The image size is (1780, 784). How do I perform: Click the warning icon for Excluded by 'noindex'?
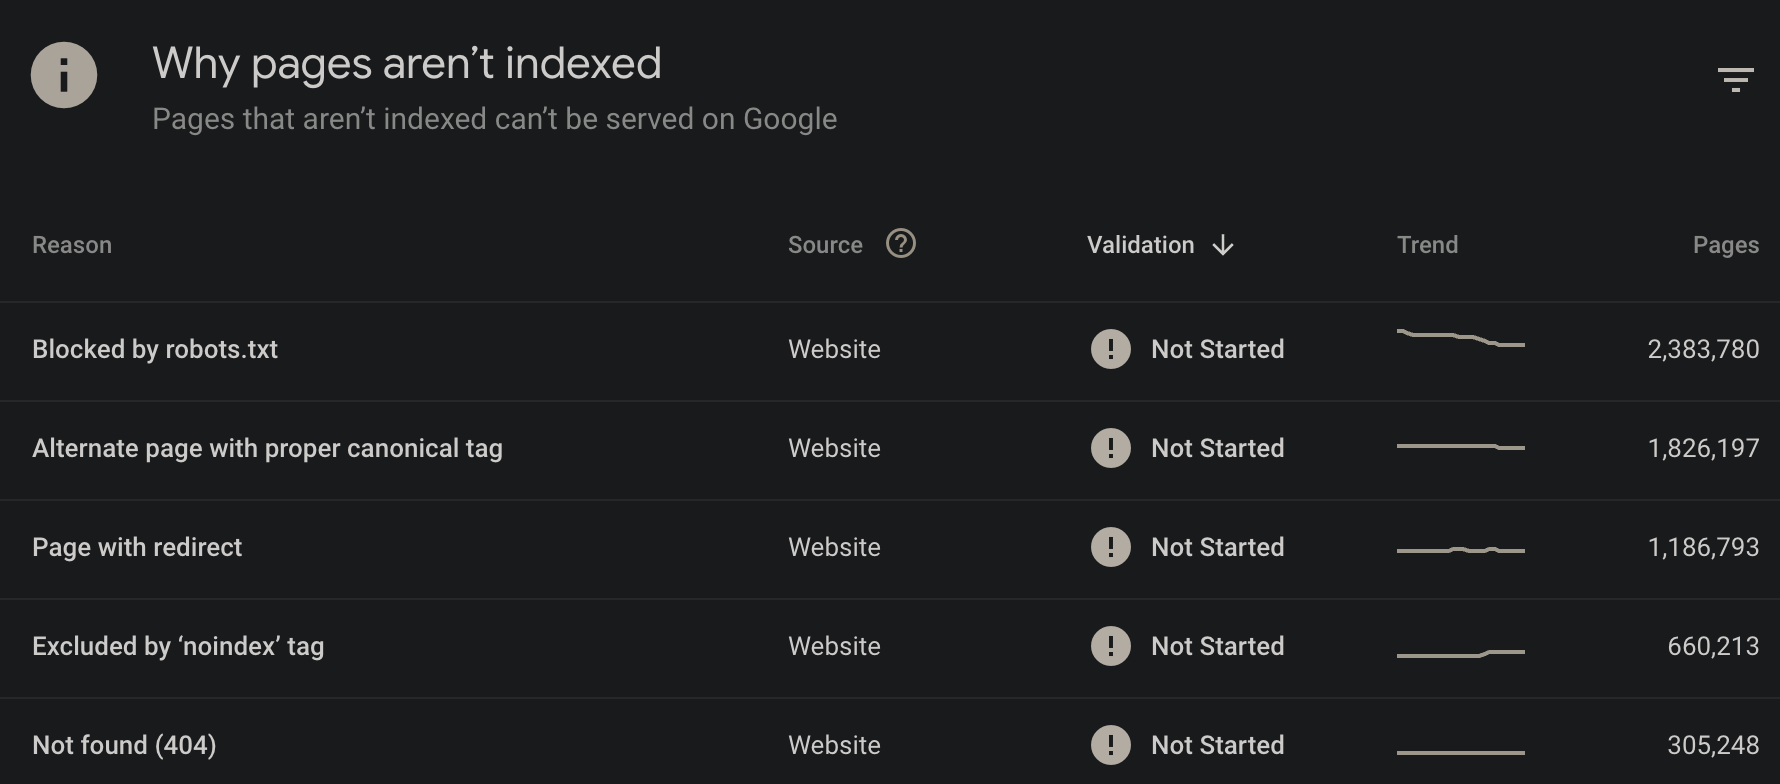pyautogui.click(x=1111, y=646)
